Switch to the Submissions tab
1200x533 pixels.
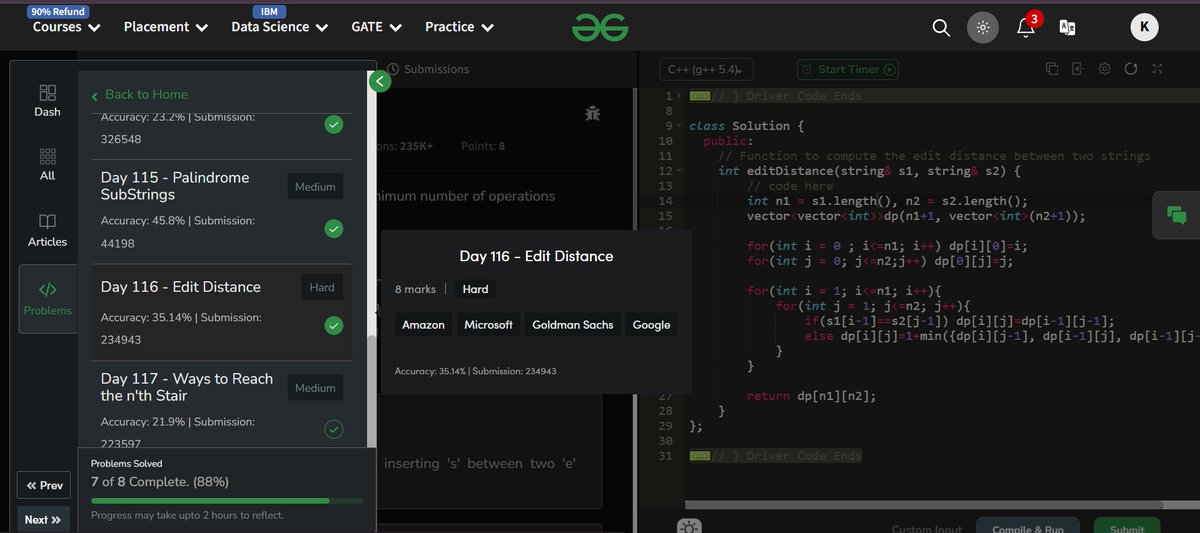click(x=428, y=69)
